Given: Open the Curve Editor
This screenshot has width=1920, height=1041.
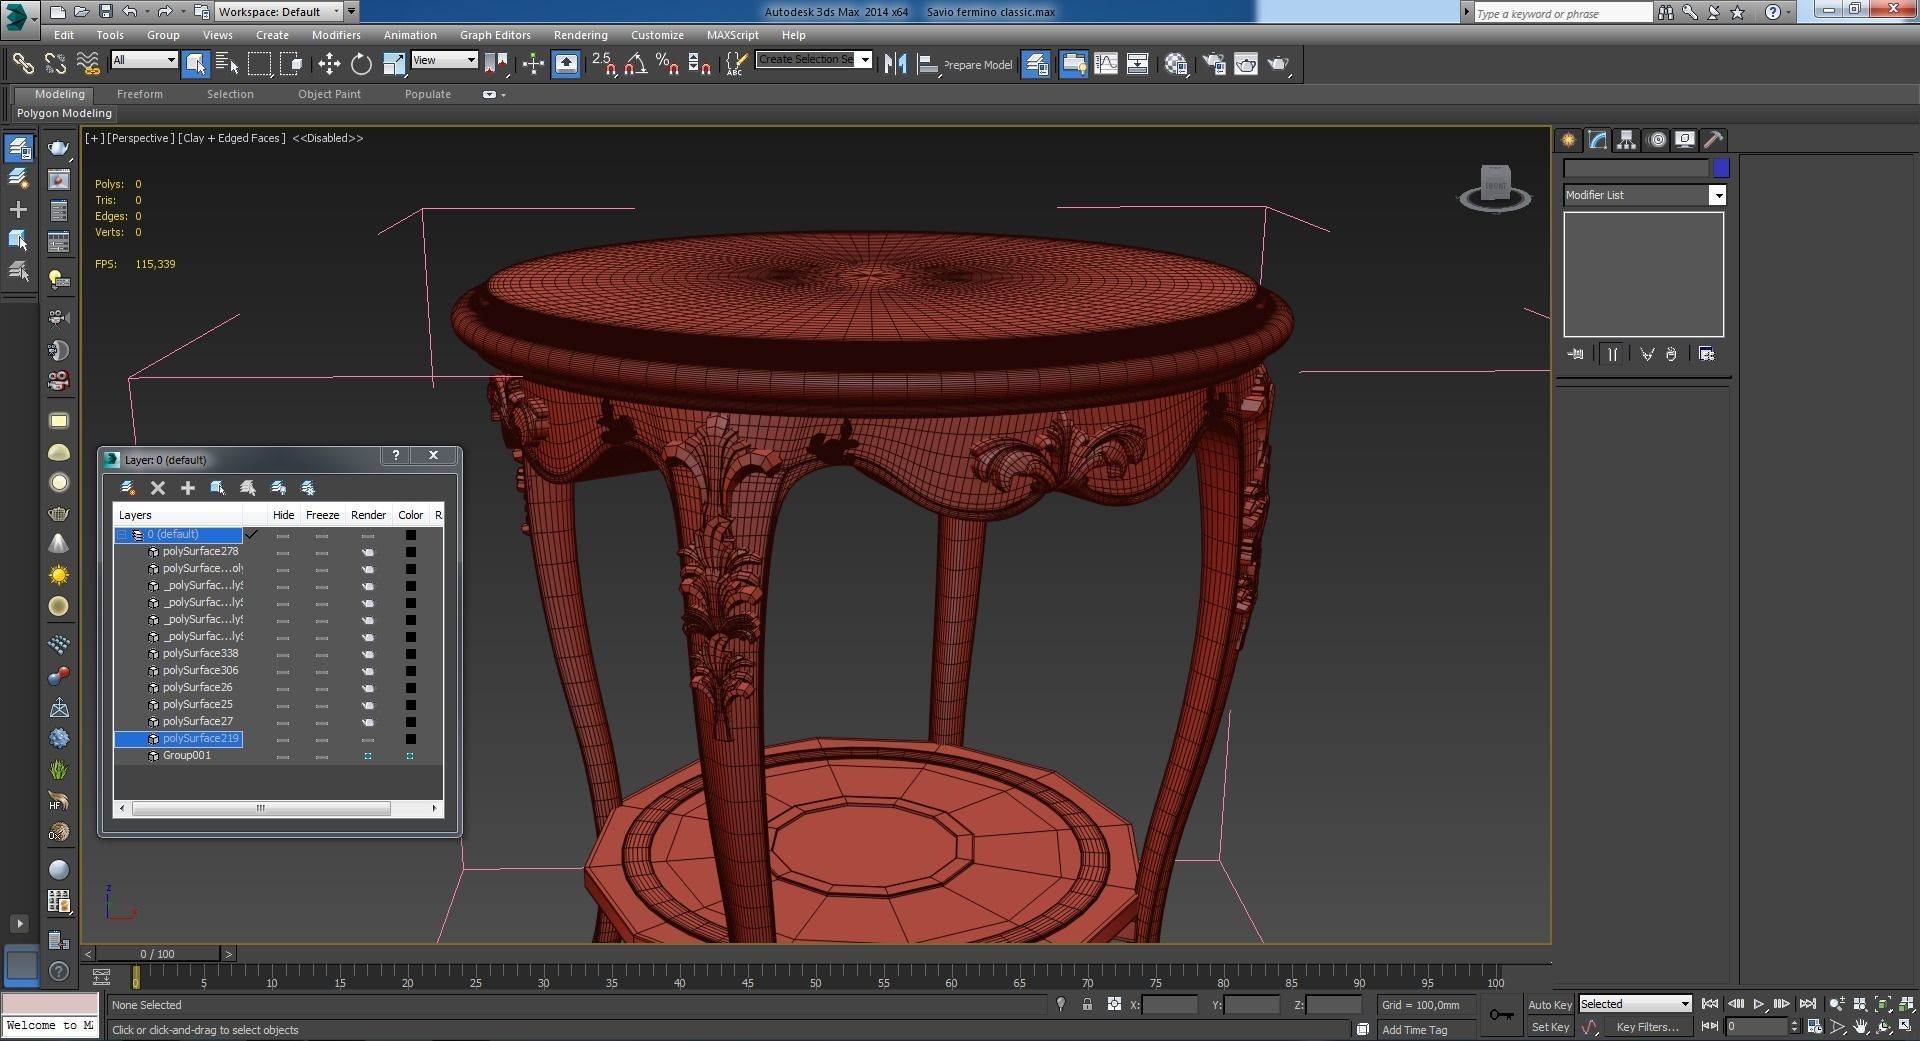Looking at the screenshot, I should coord(1106,64).
